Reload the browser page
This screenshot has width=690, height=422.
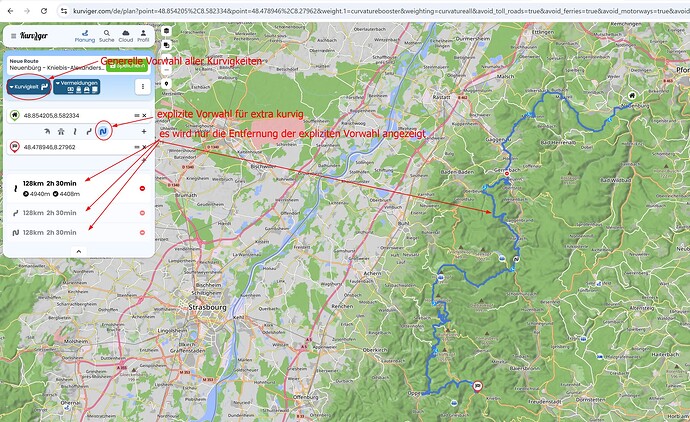point(44,11)
